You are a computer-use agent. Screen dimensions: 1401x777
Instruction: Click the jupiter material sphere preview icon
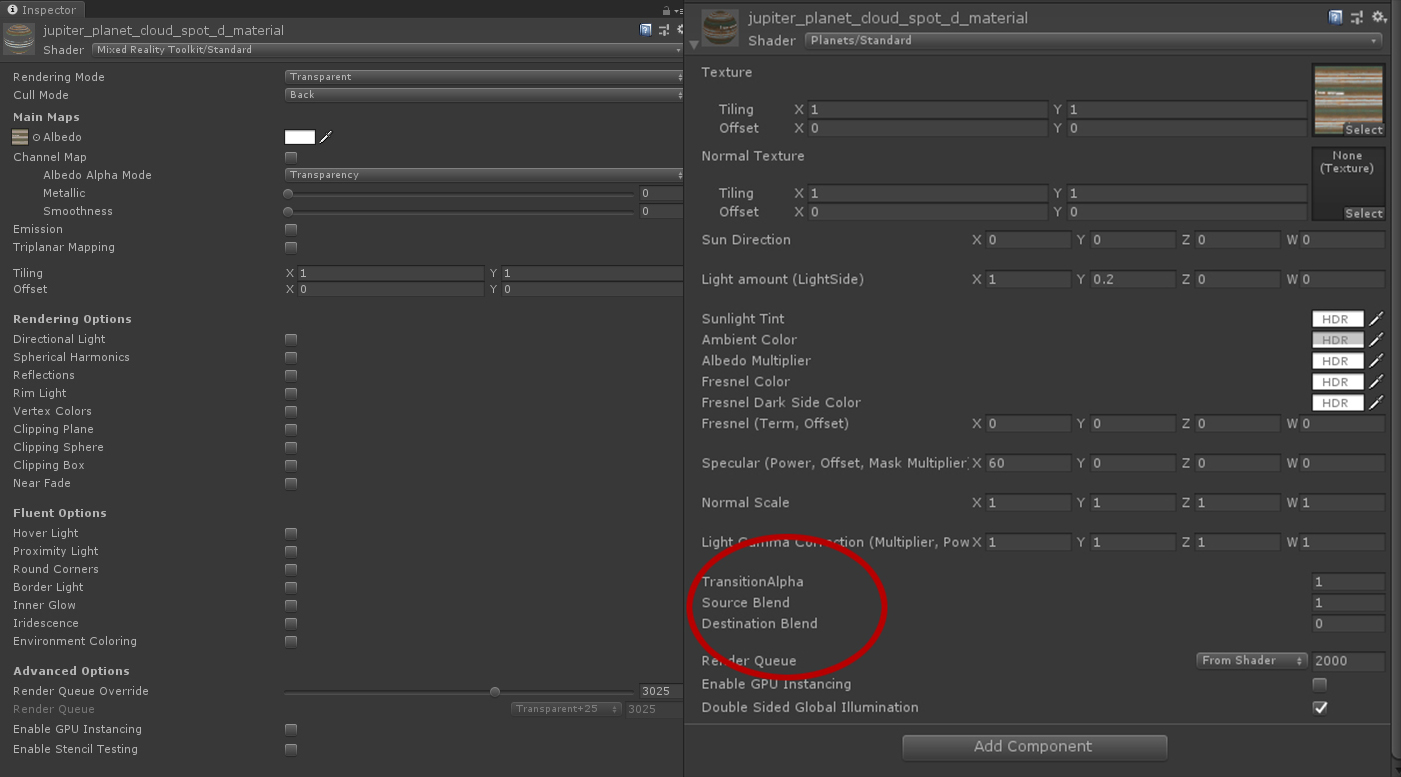719,28
